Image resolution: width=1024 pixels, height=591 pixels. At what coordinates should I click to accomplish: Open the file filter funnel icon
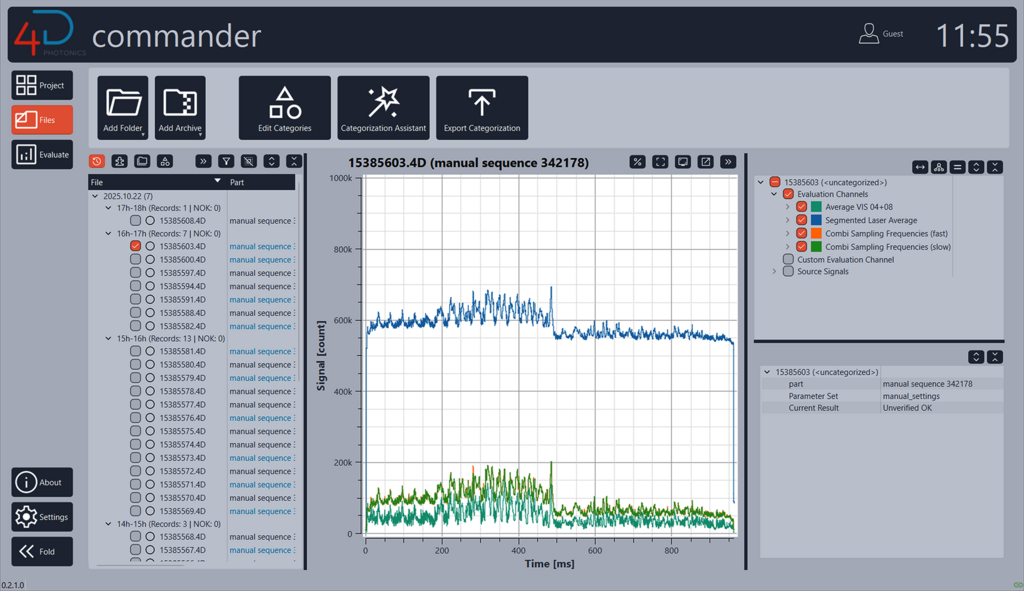(226, 161)
